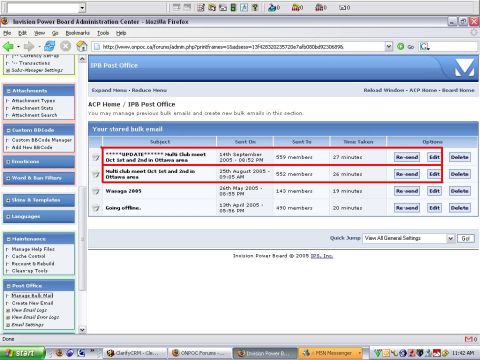Open View Email Error Logs in sidebar

35,317
